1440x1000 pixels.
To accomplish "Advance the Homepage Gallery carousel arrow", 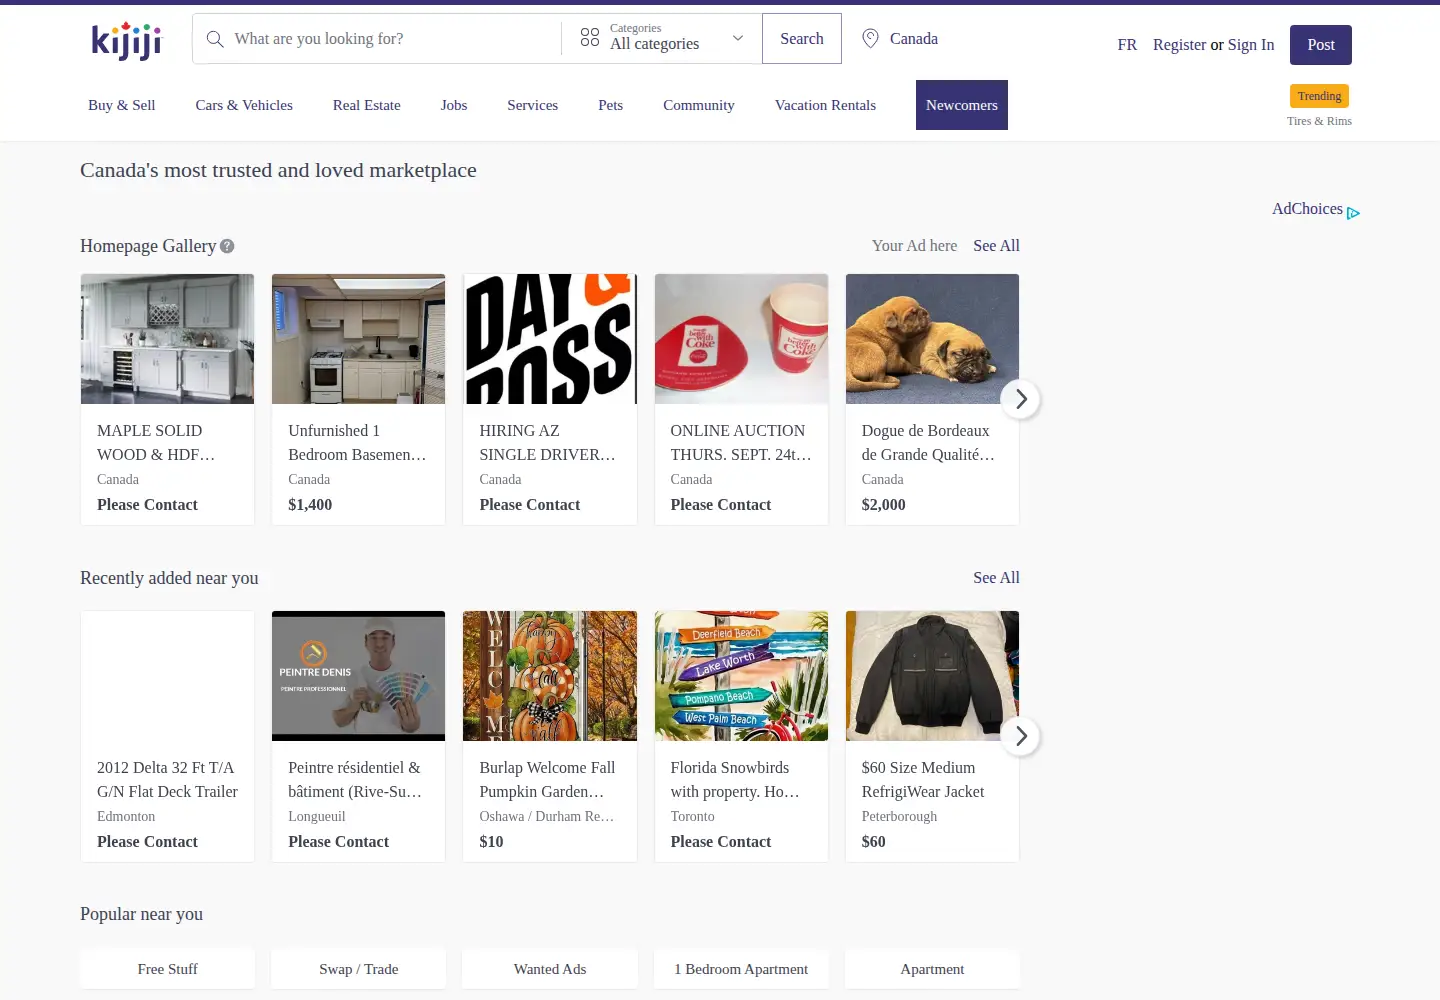I will pos(1021,399).
